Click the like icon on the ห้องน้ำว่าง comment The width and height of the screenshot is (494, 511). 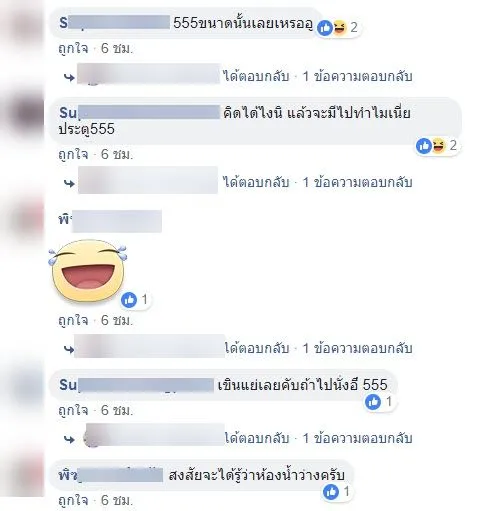point(331,492)
